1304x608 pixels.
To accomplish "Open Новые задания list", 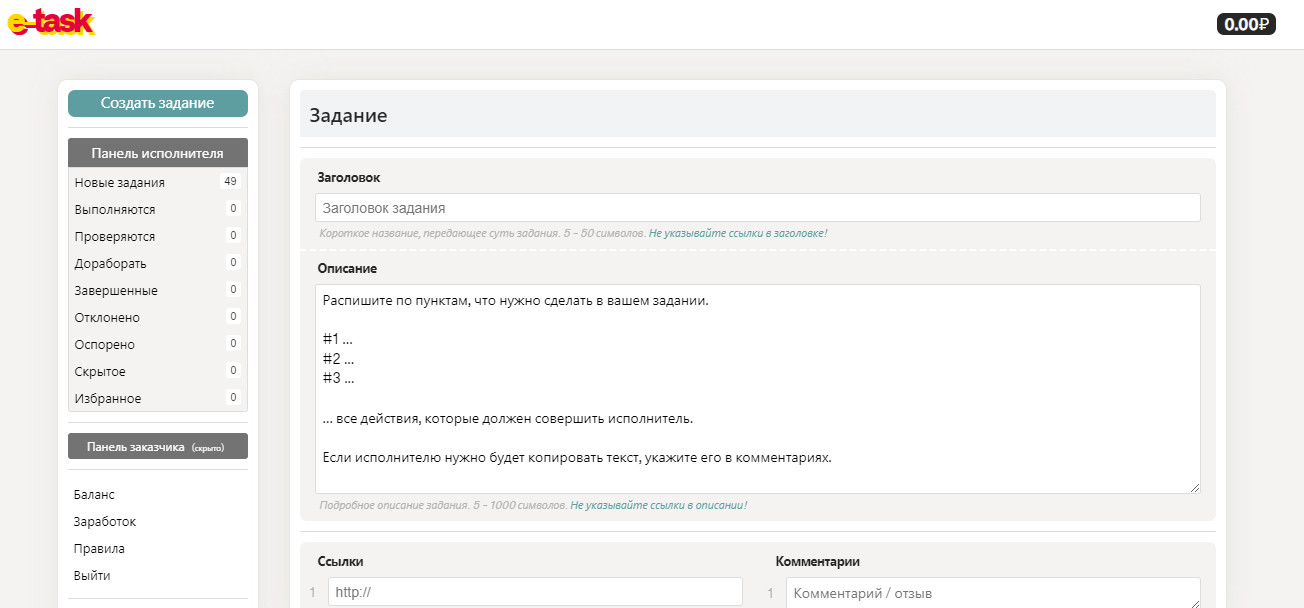I will (120, 182).
